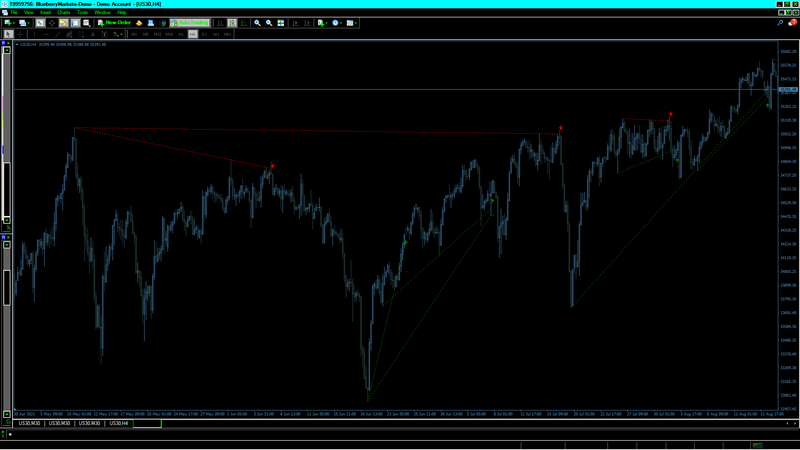
Task: Open the MetaEditor icon beside New Order
Action: pyautogui.click(x=139, y=23)
